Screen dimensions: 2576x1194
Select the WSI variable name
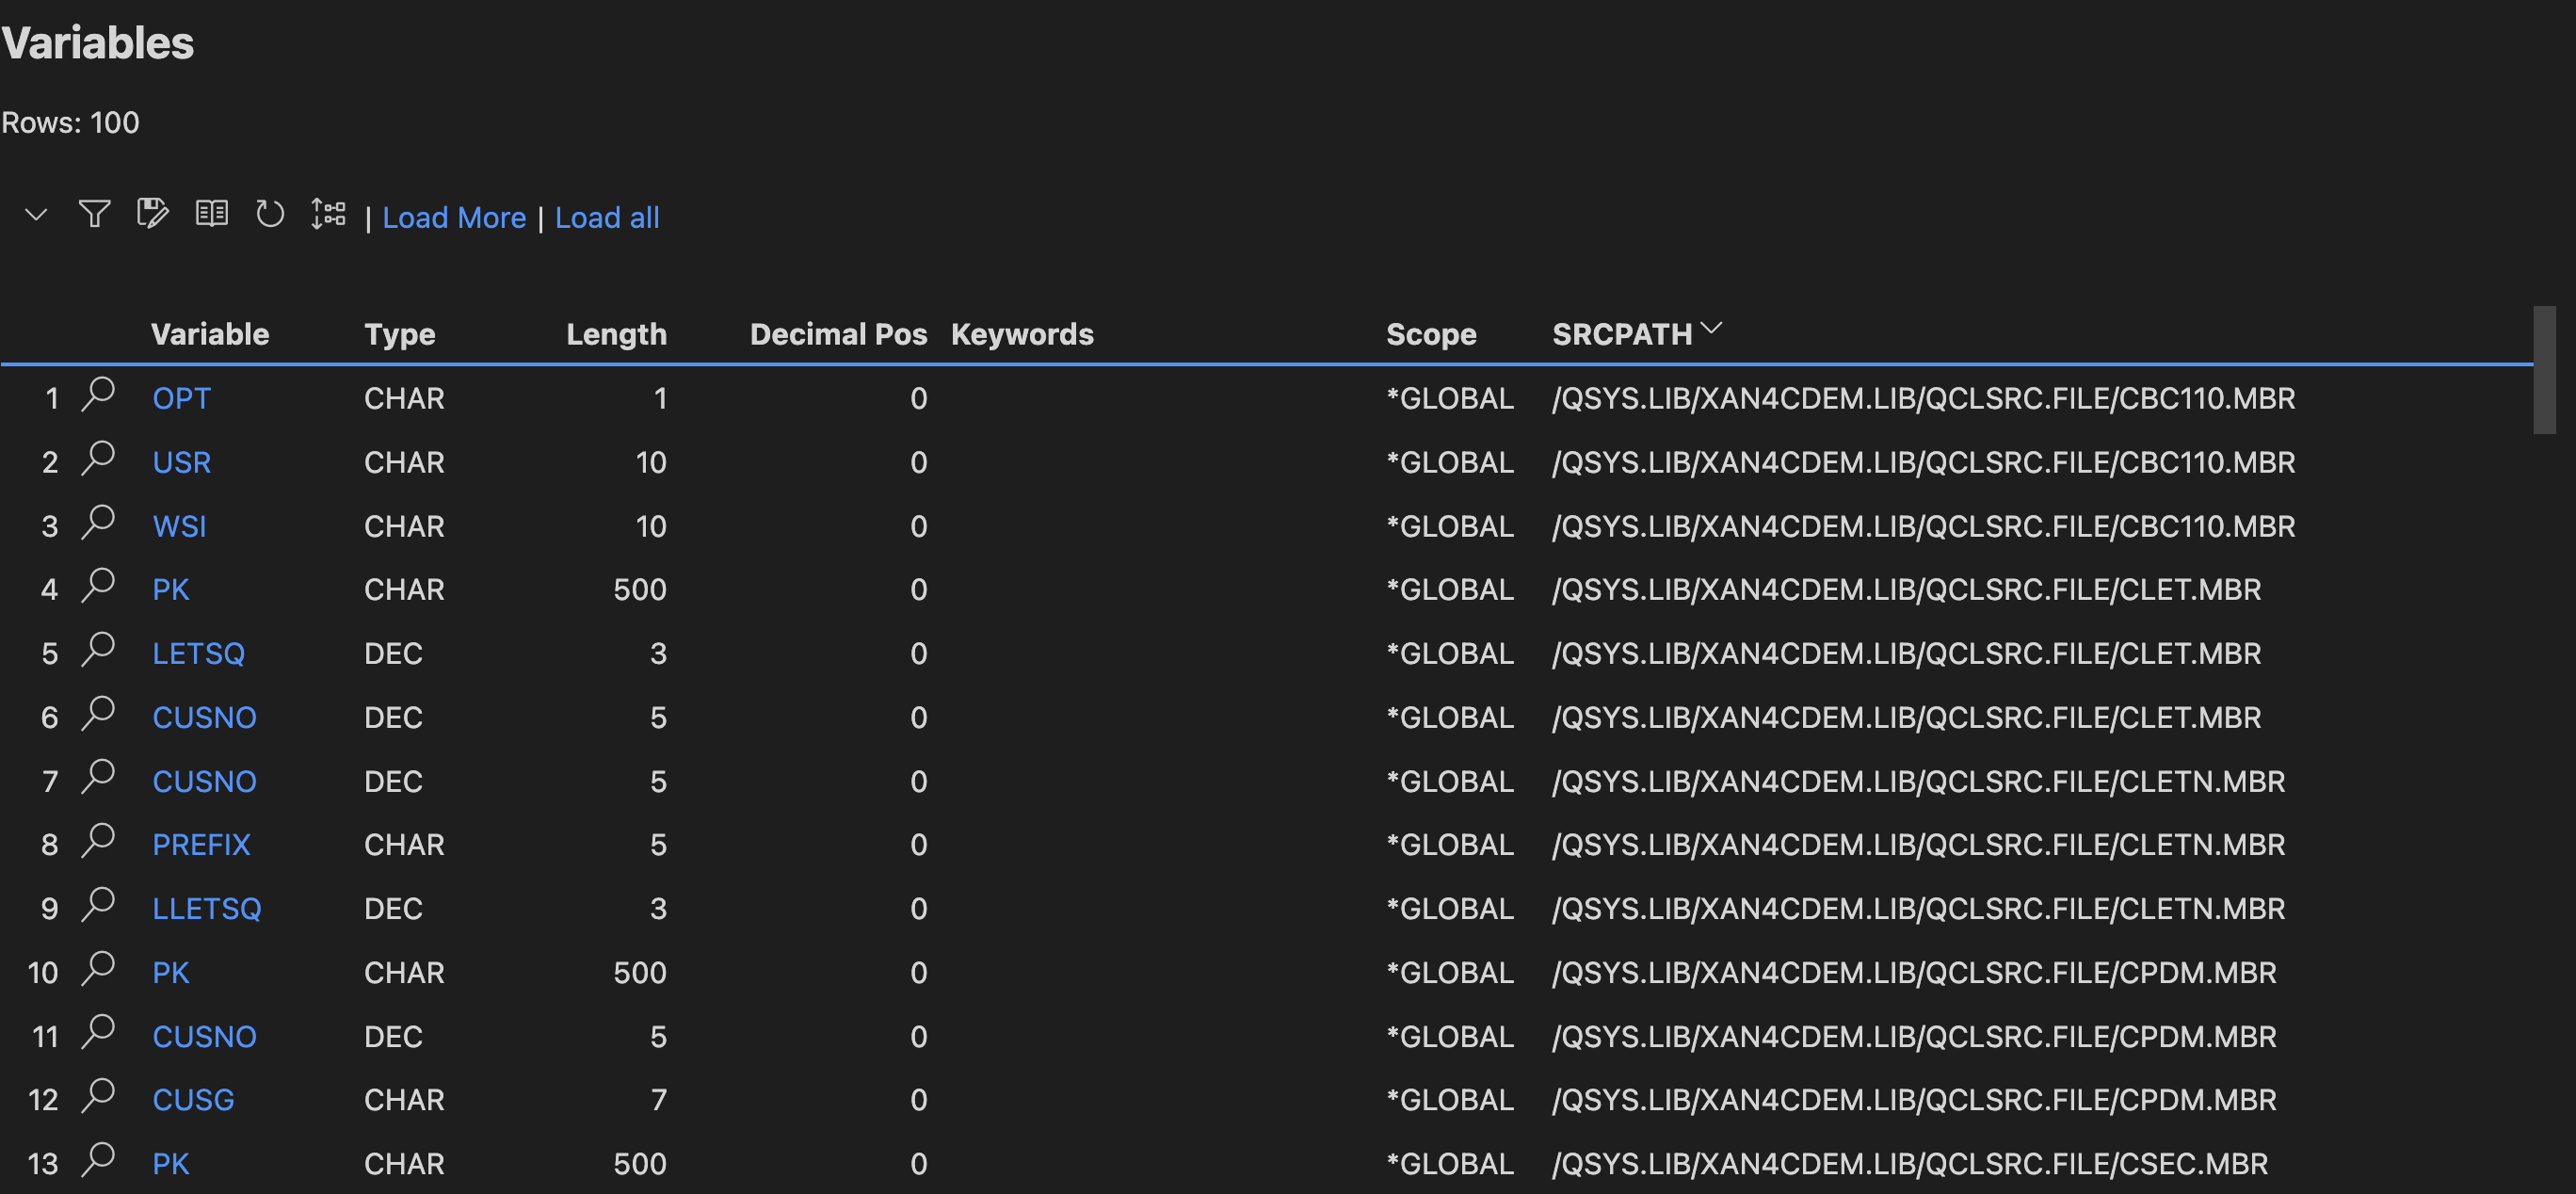(179, 526)
